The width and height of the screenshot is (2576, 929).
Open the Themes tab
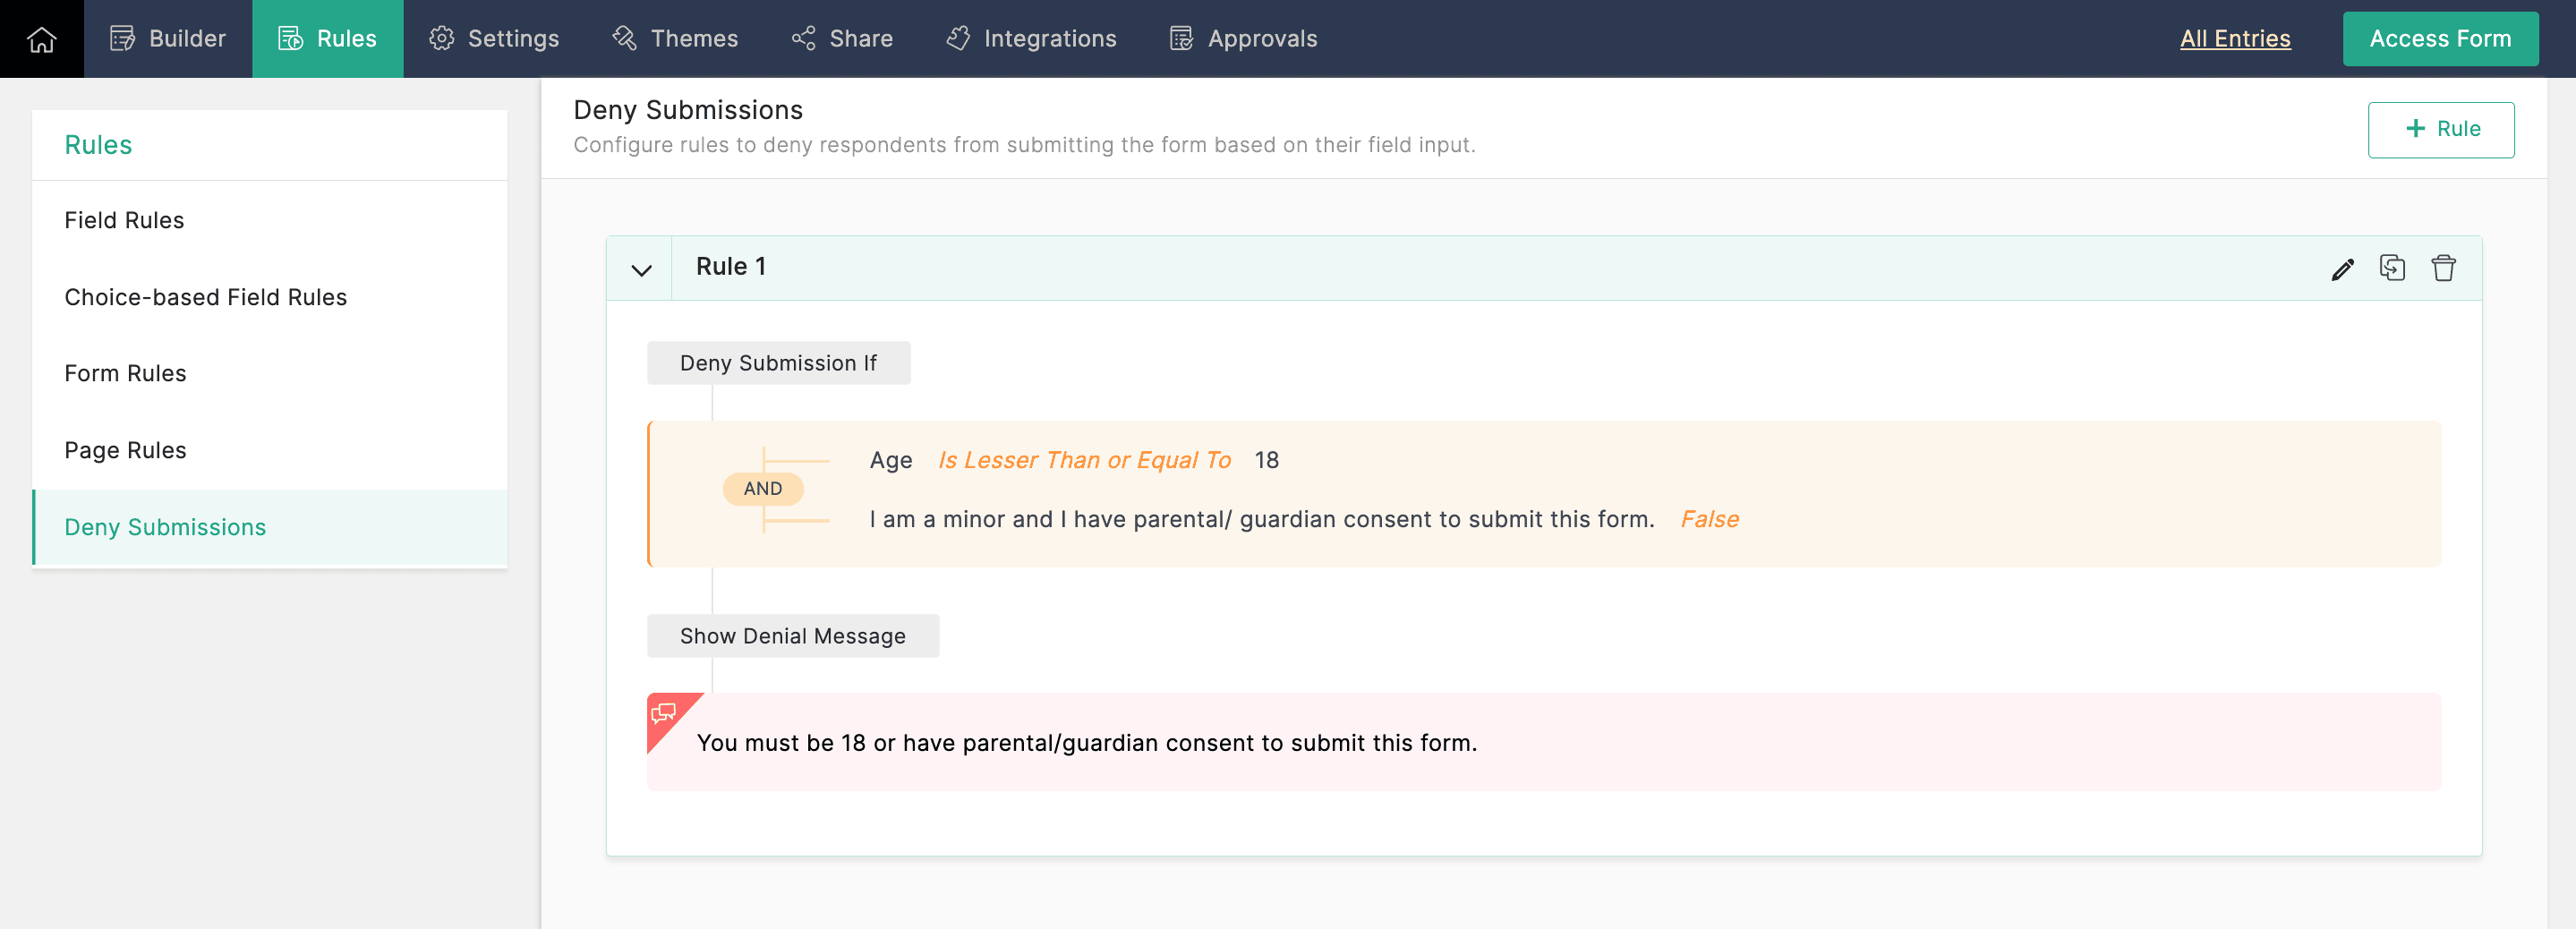(x=675, y=39)
